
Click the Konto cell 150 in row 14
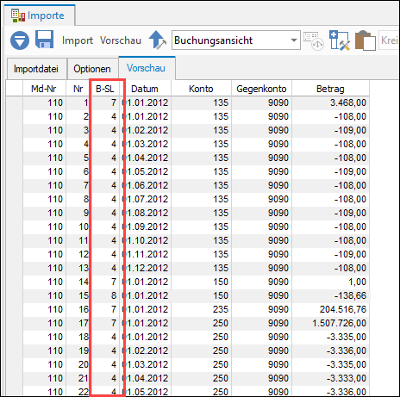(x=201, y=282)
